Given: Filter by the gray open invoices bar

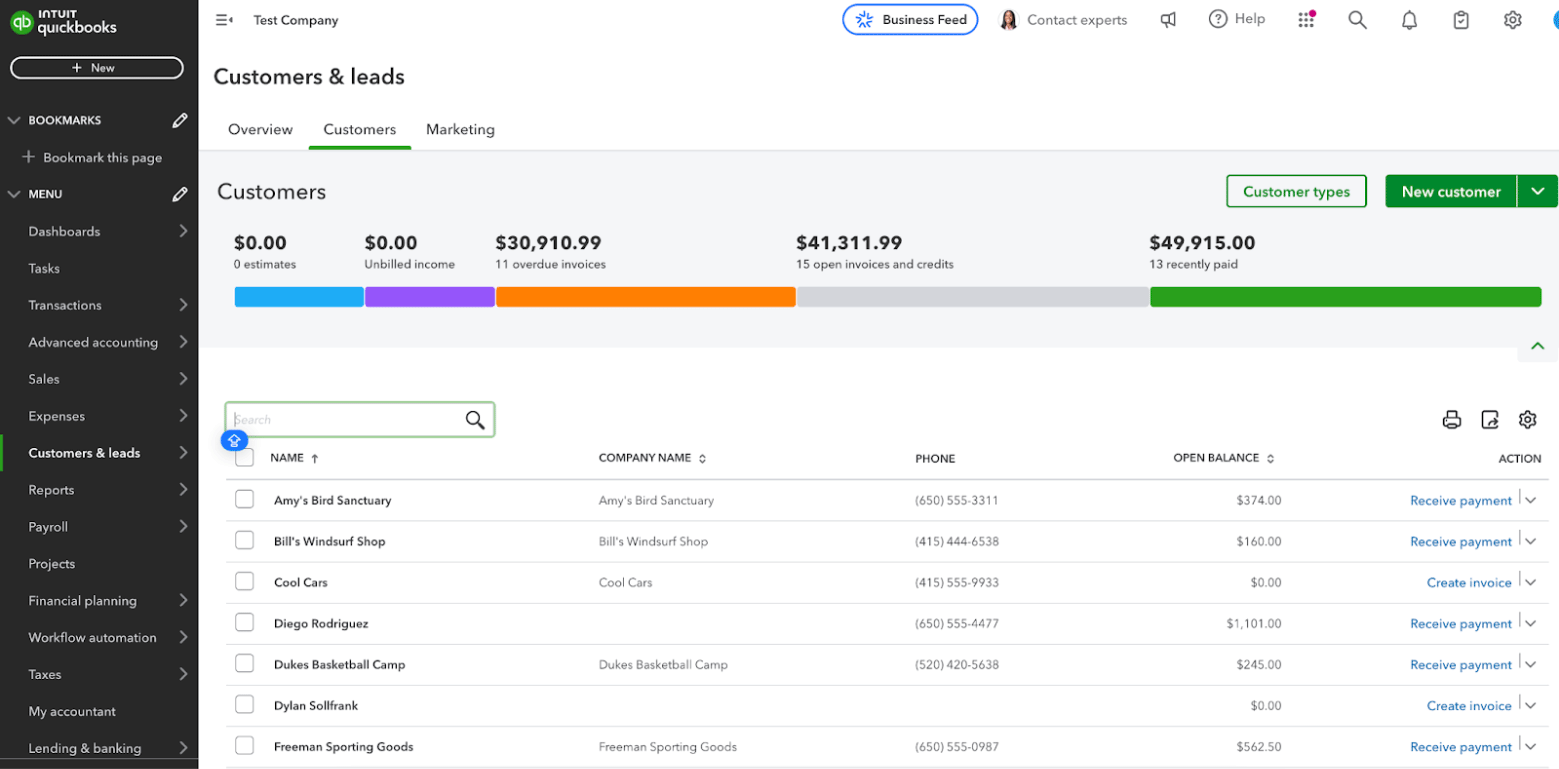Looking at the screenshot, I should pos(972,297).
